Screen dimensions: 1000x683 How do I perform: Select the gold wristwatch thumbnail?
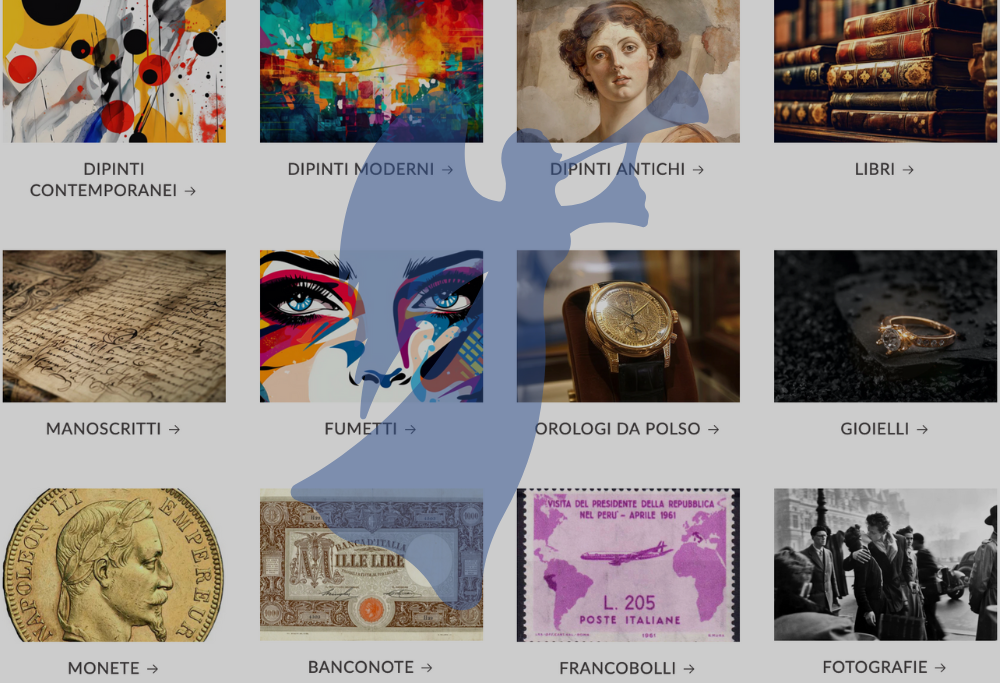628,326
